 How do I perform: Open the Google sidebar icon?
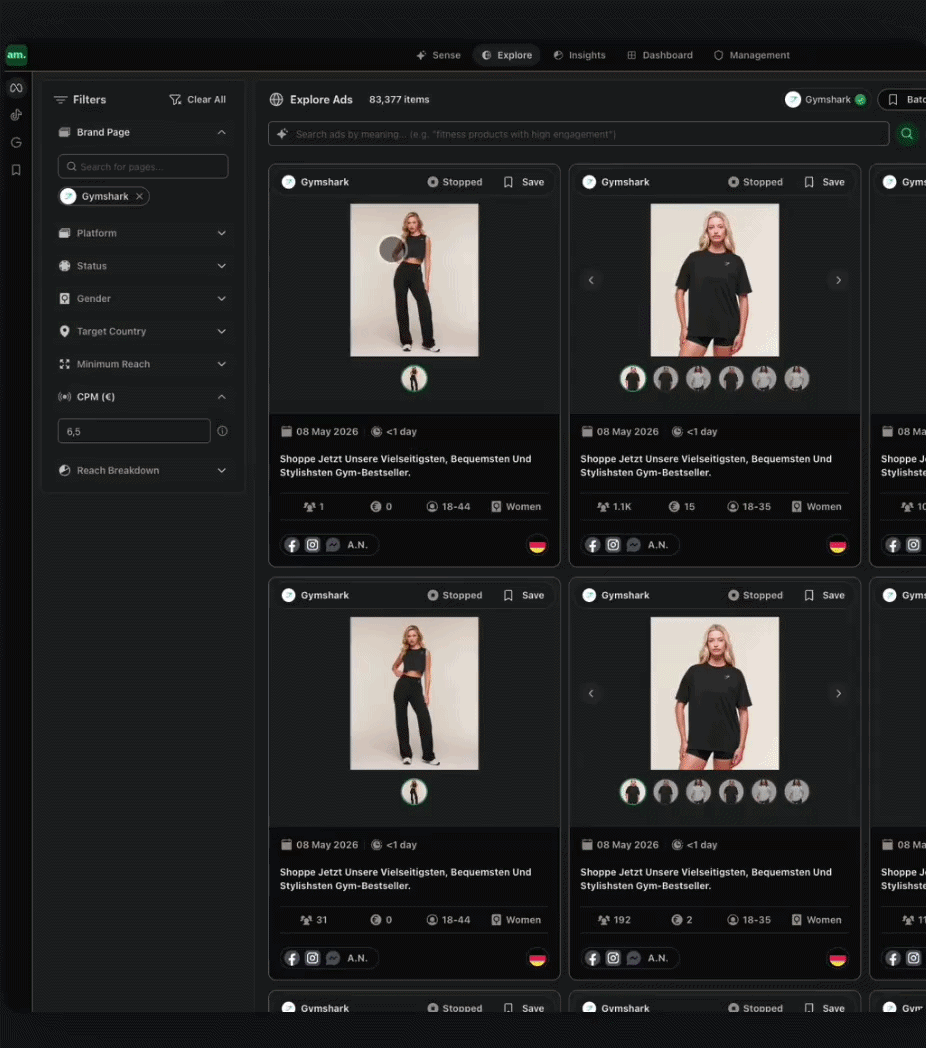pos(16,142)
